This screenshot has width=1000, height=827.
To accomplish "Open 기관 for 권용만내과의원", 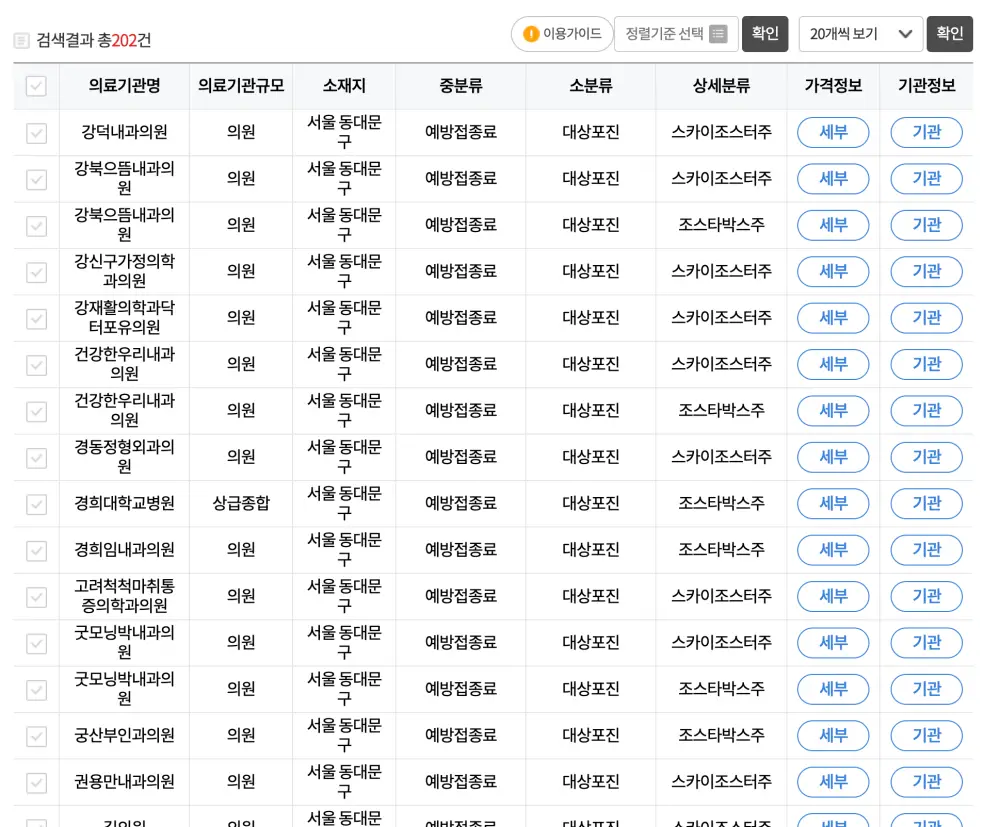I will coord(926,782).
